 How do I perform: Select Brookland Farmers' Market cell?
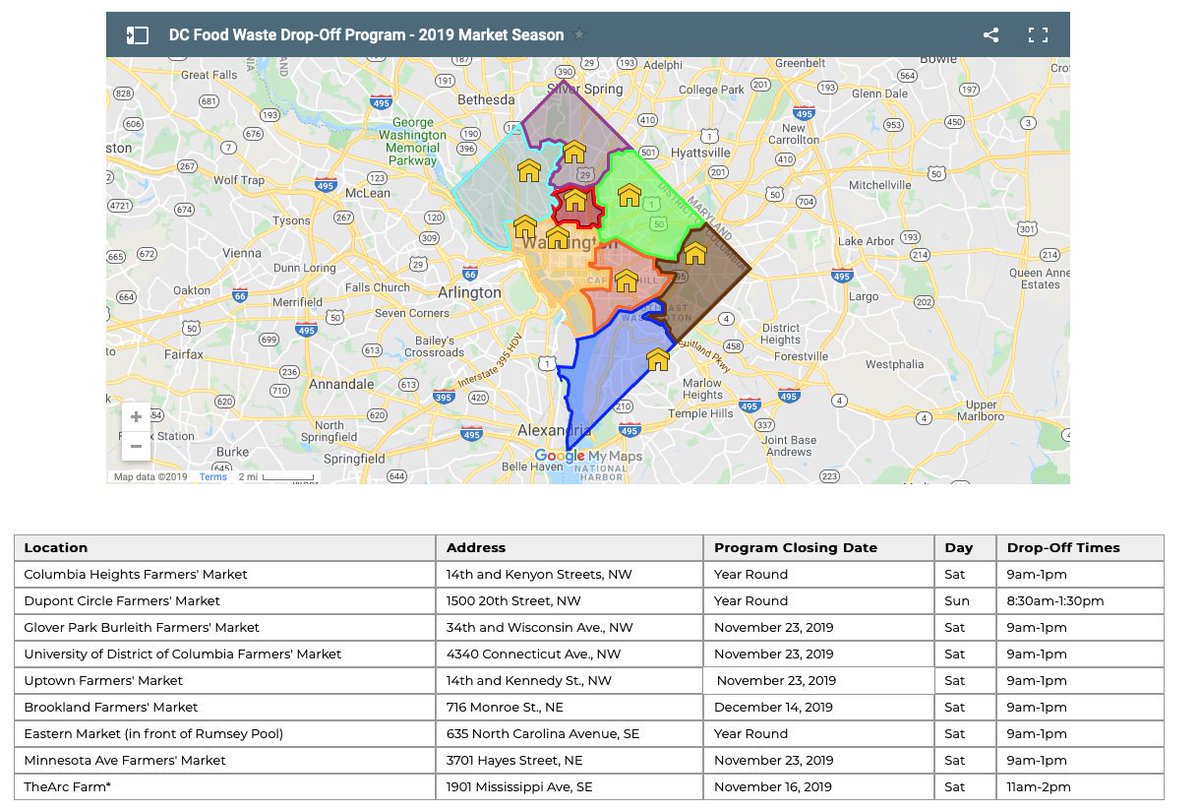click(226, 707)
